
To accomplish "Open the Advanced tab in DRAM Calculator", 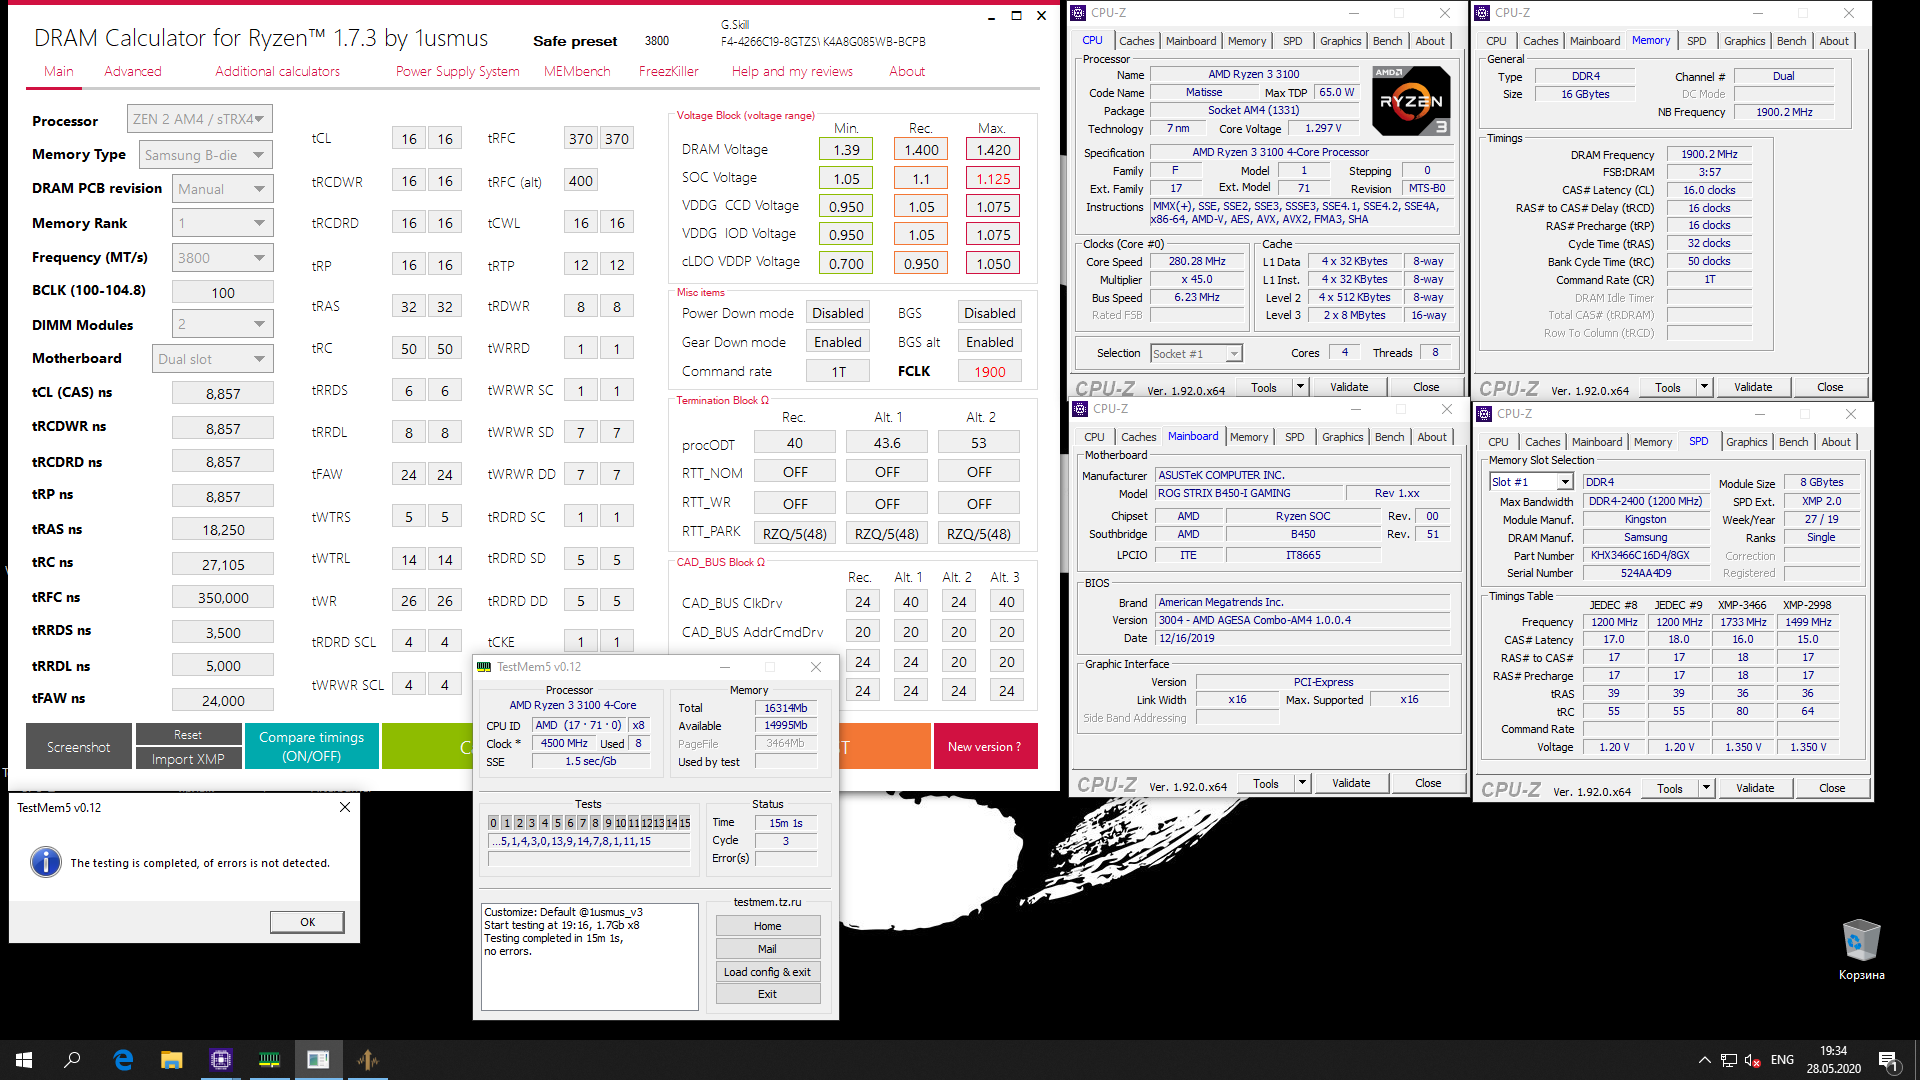I will [x=133, y=71].
